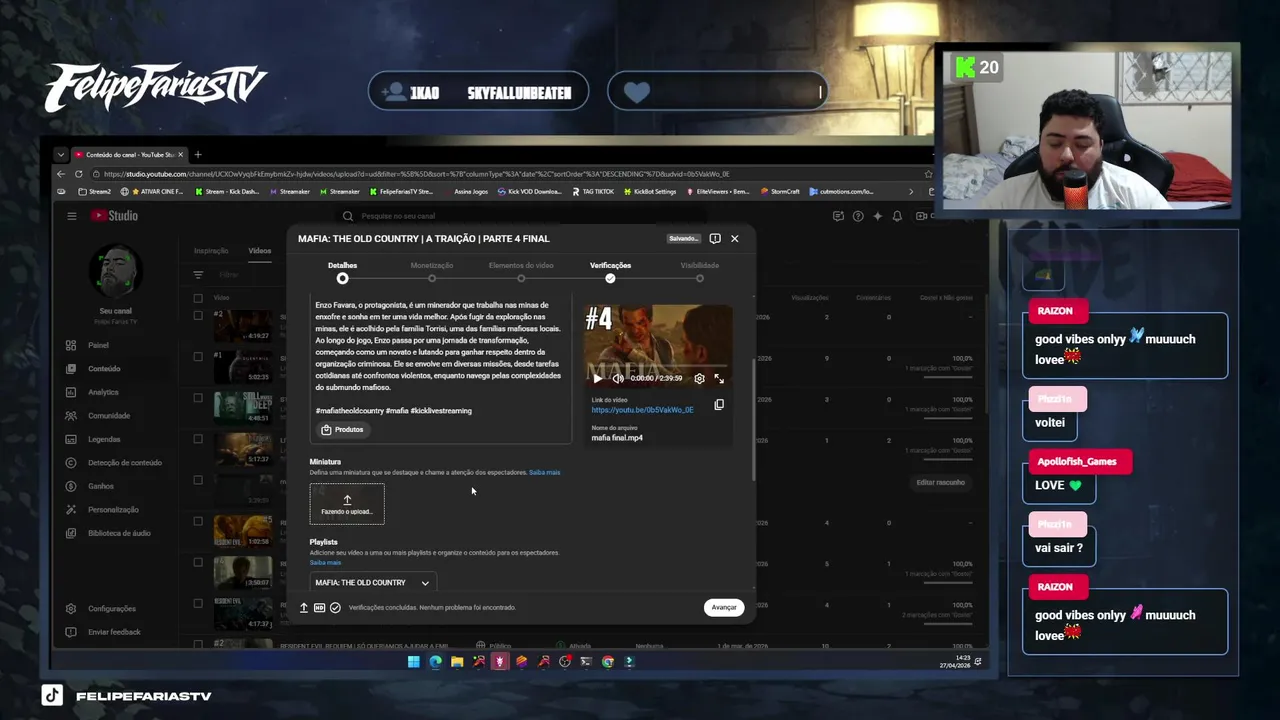The image size is (1280, 720).
Task: Click the YouTube Studio logo
Action: click(x=115, y=216)
